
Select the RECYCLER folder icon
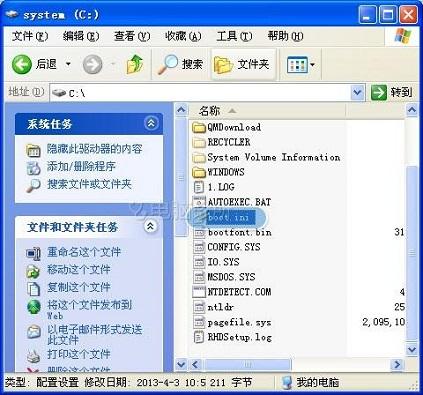(199, 142)
